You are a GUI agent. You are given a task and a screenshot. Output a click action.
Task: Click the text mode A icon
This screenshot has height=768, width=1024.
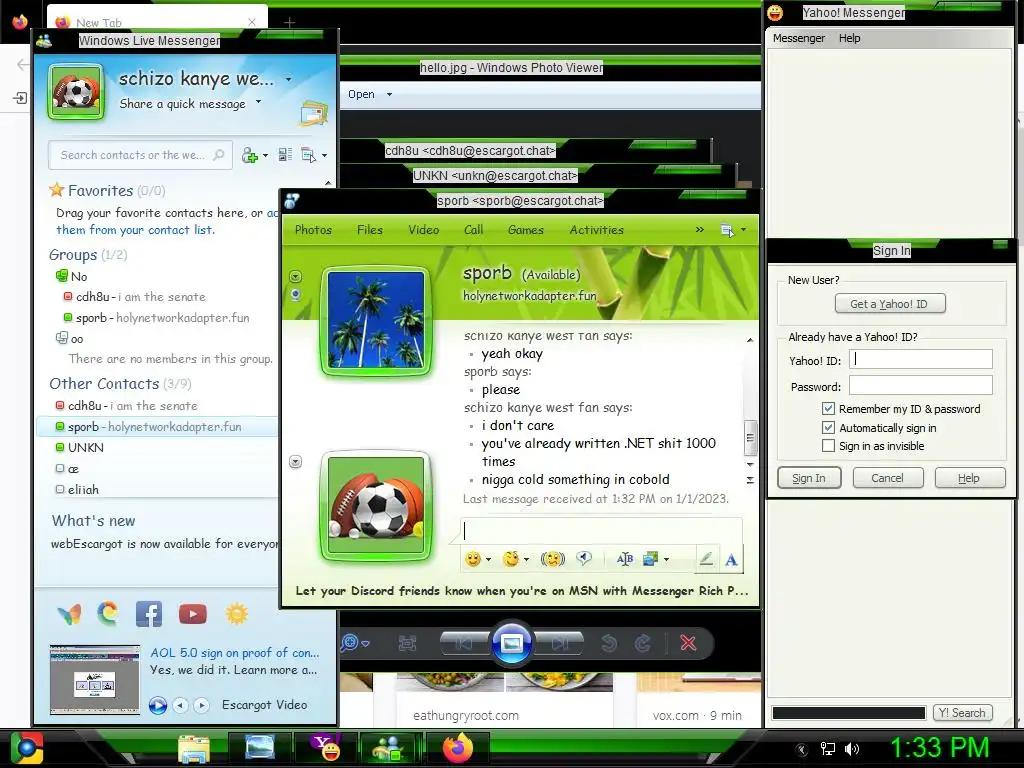731,560
